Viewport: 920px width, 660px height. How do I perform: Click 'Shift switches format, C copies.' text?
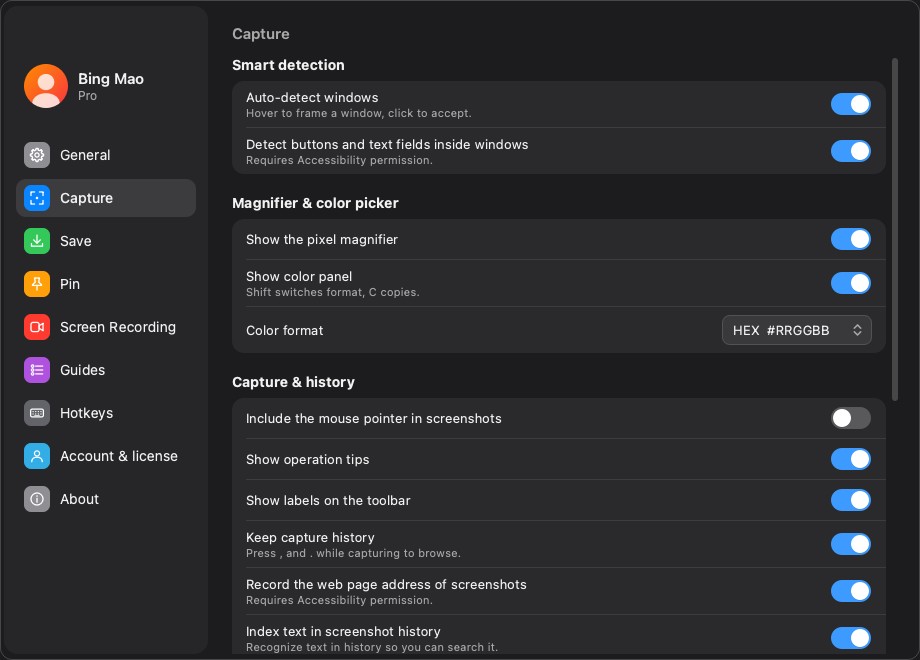tap(333, 292)
